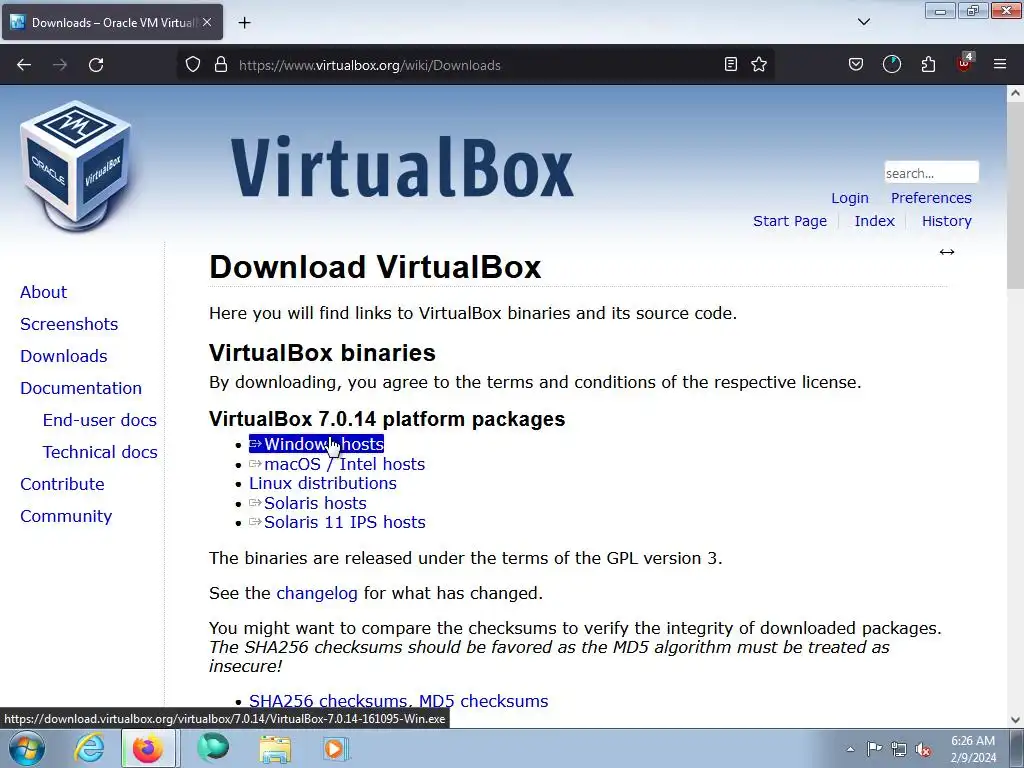Open the Firefox hamburger menu
The height and width of the screenshot is (768, 1024).
(1000, 64)
